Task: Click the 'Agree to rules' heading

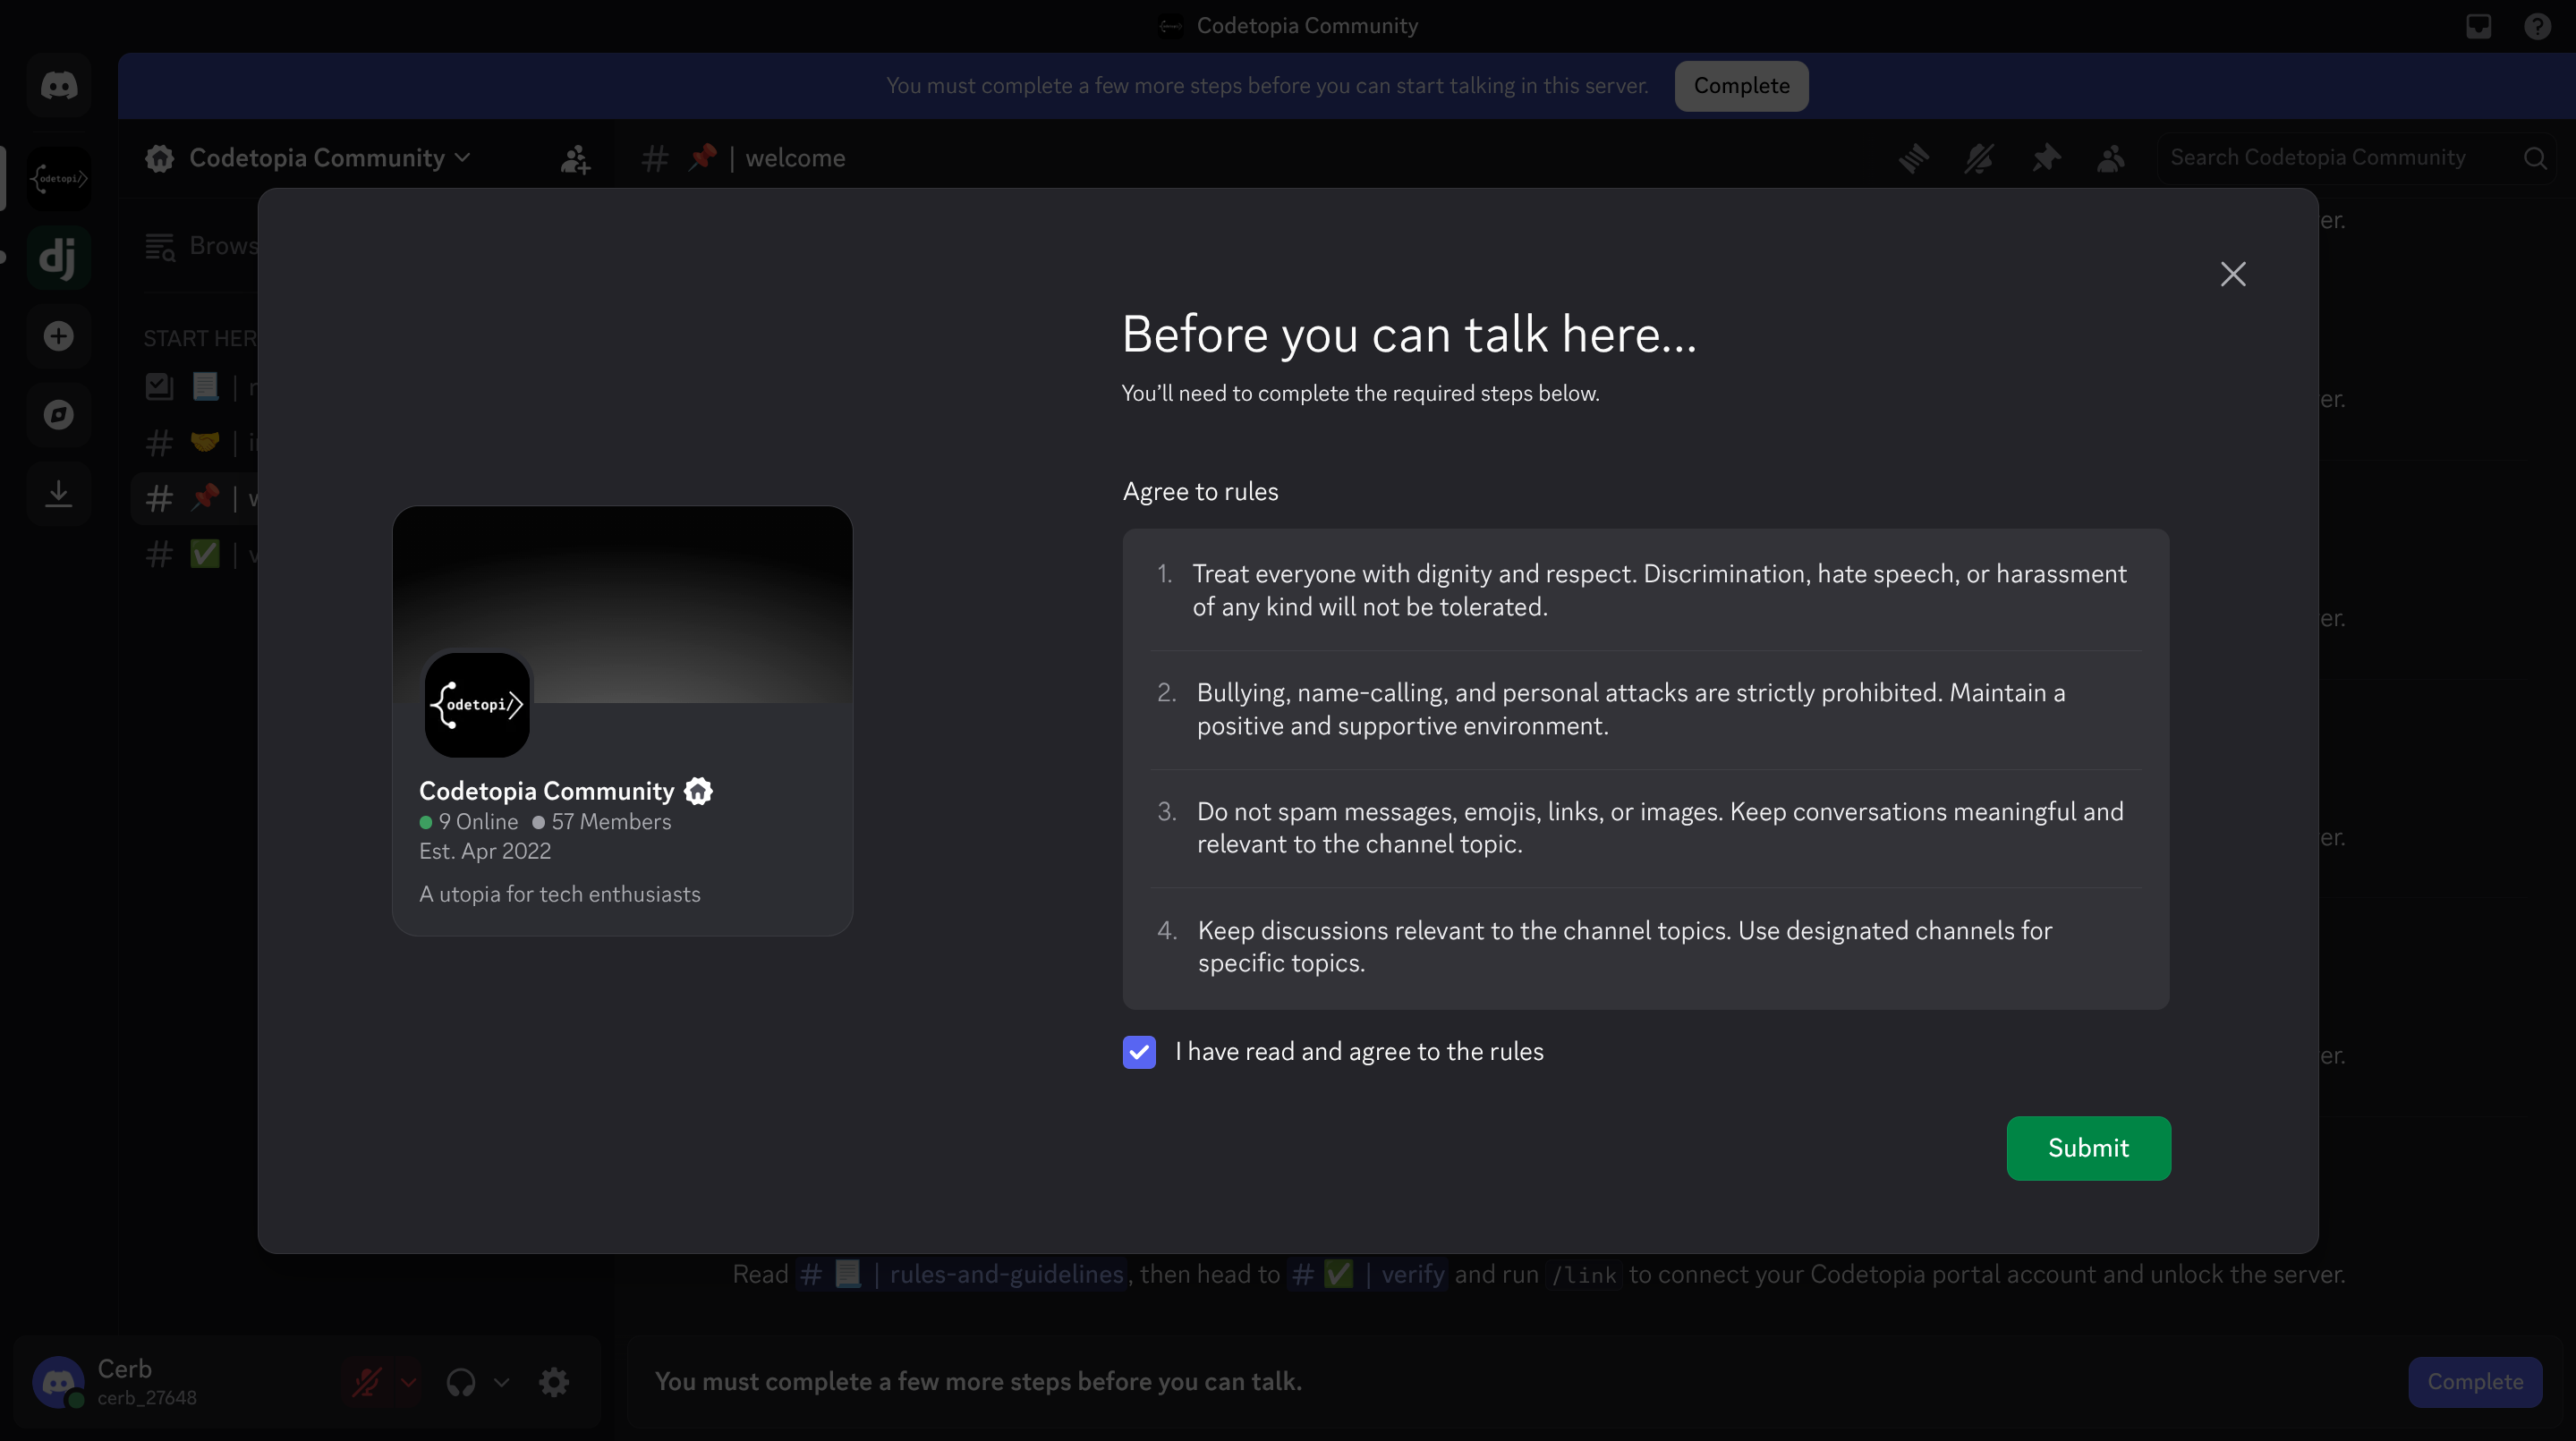Action: [1200, 492]
